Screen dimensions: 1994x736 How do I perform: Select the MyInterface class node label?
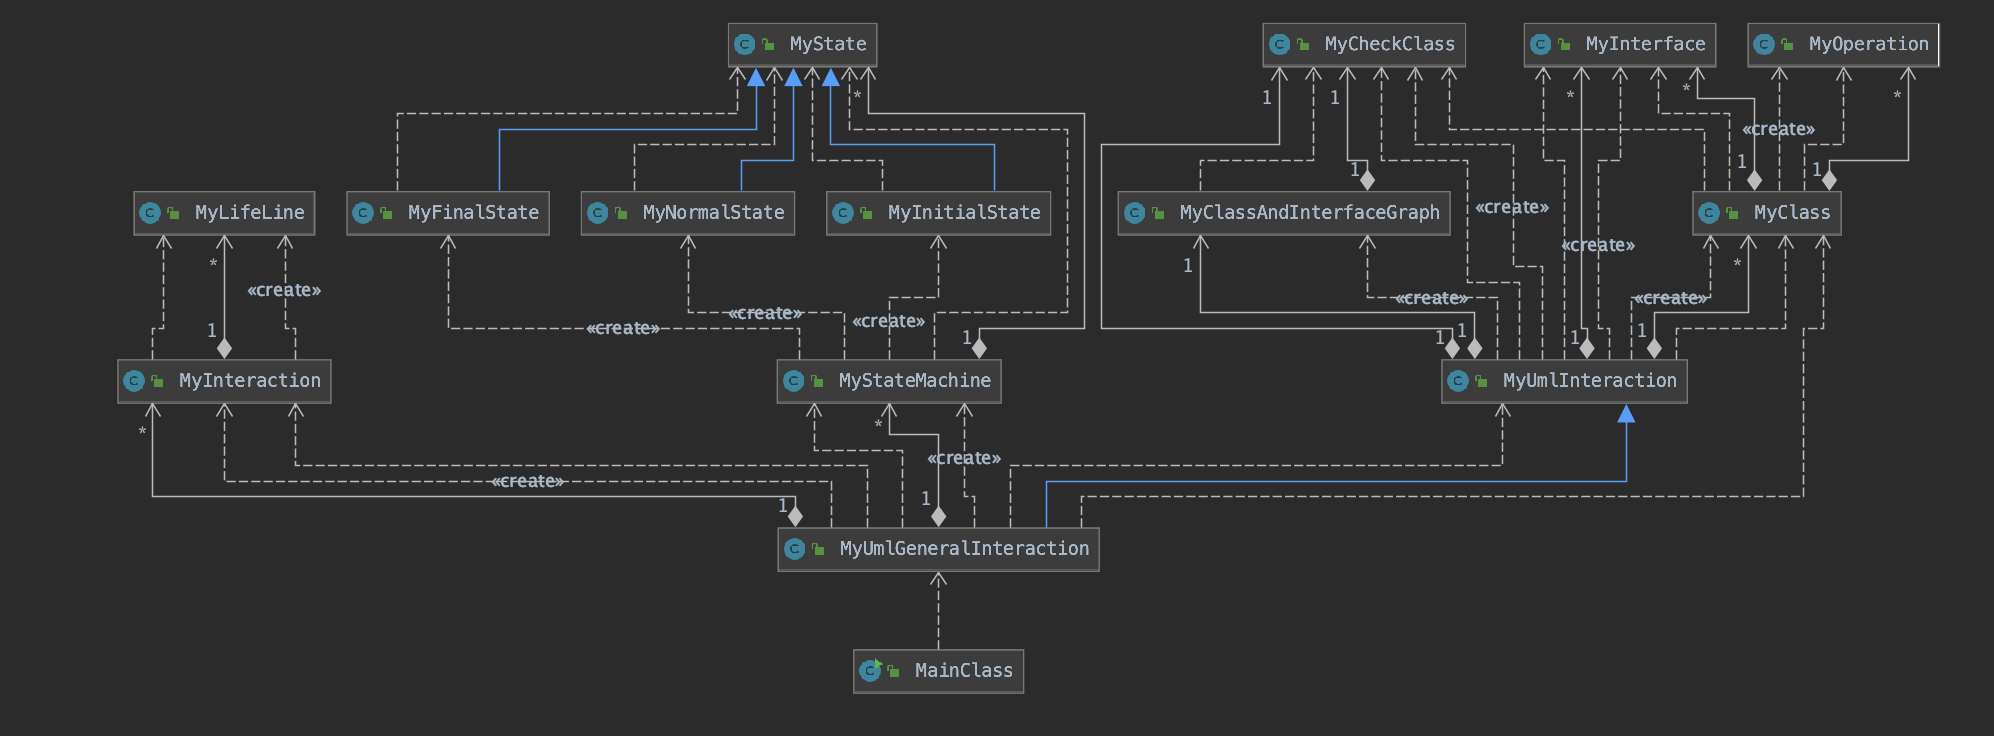tap(1646, 44)
